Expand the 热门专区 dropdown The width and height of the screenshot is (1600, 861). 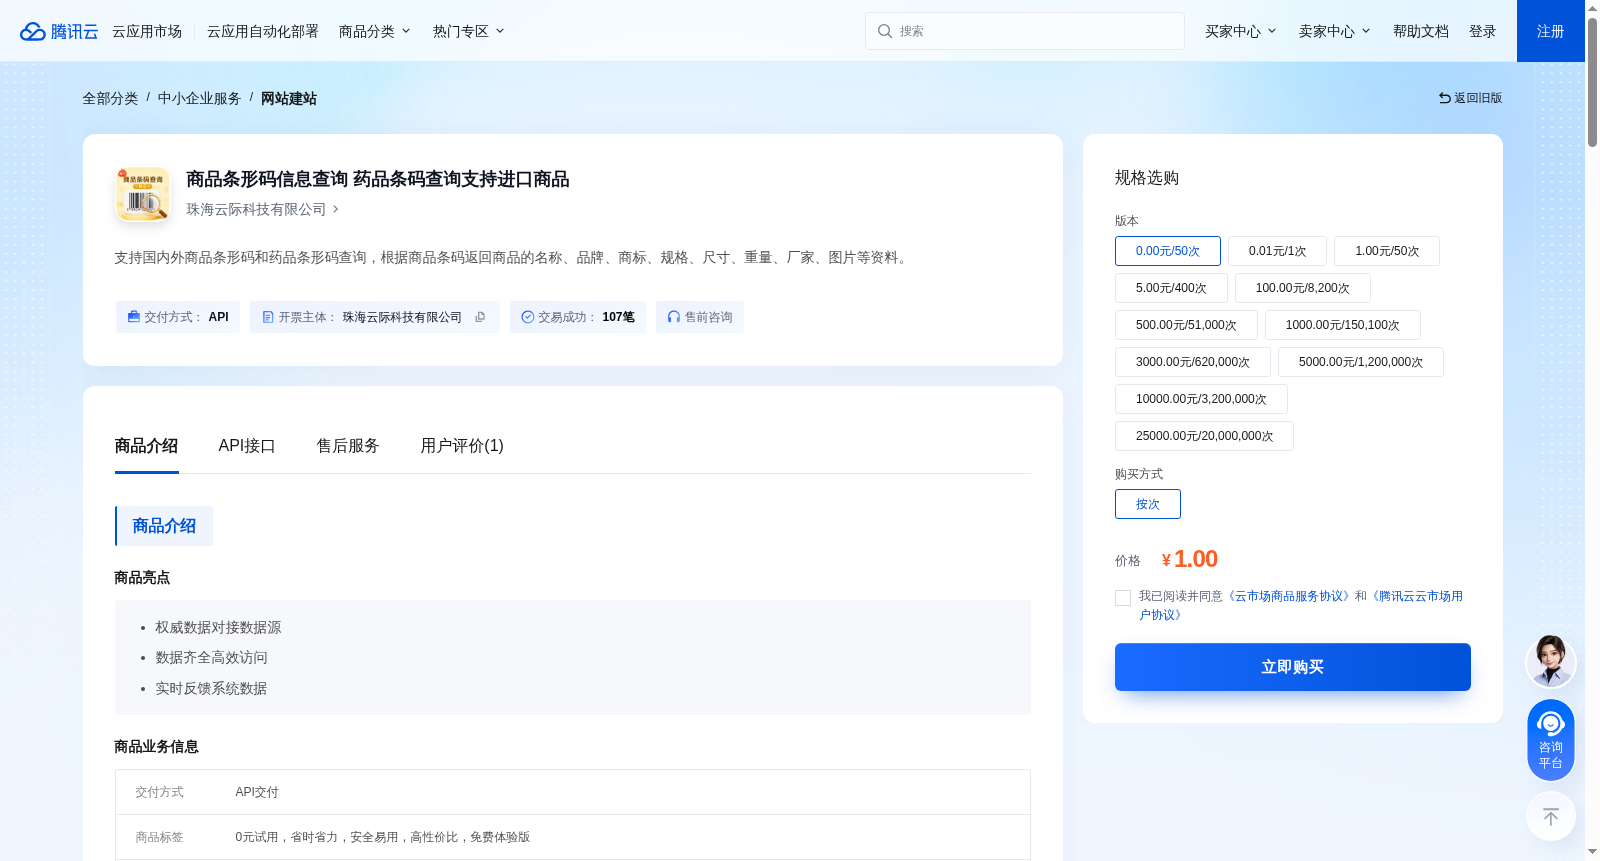coord(469,31)
